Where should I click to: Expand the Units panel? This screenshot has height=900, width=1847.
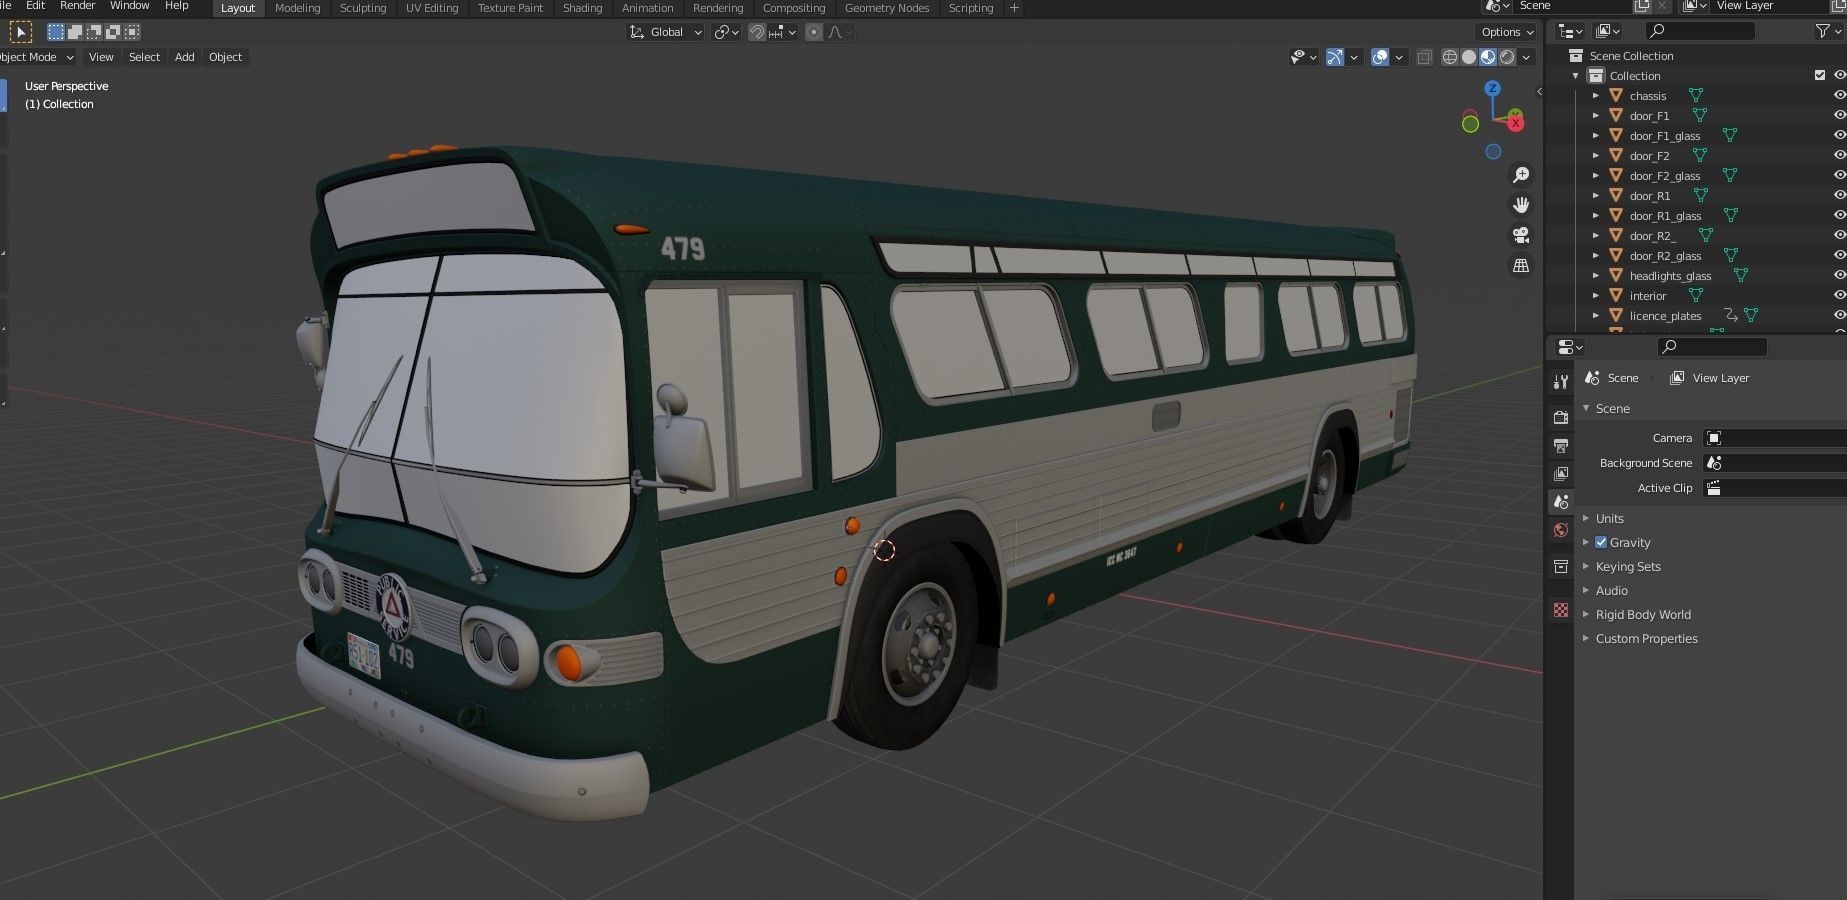point(1609,518)
